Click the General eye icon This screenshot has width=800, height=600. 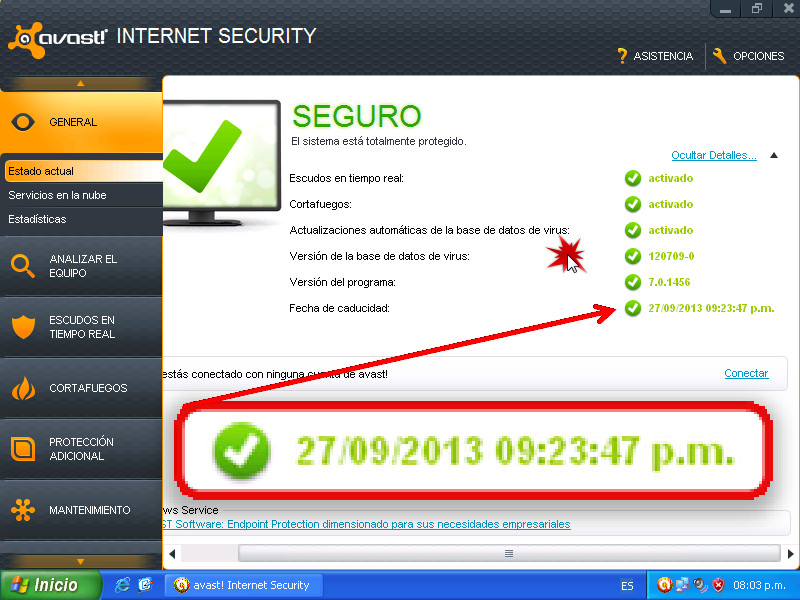(23, 122)
